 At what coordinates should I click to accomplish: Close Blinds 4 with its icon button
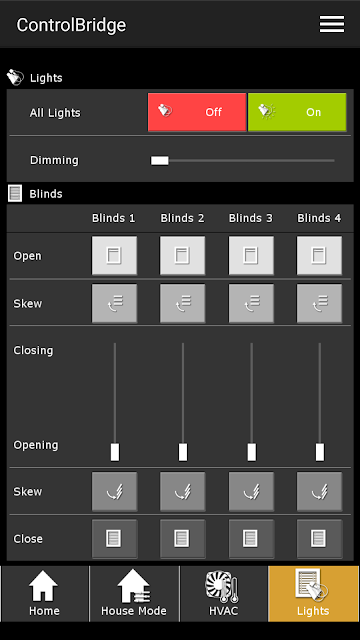click(319, 539)
